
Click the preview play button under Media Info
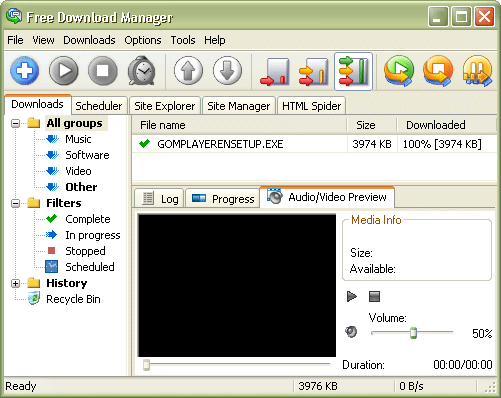tap(352, 296)
